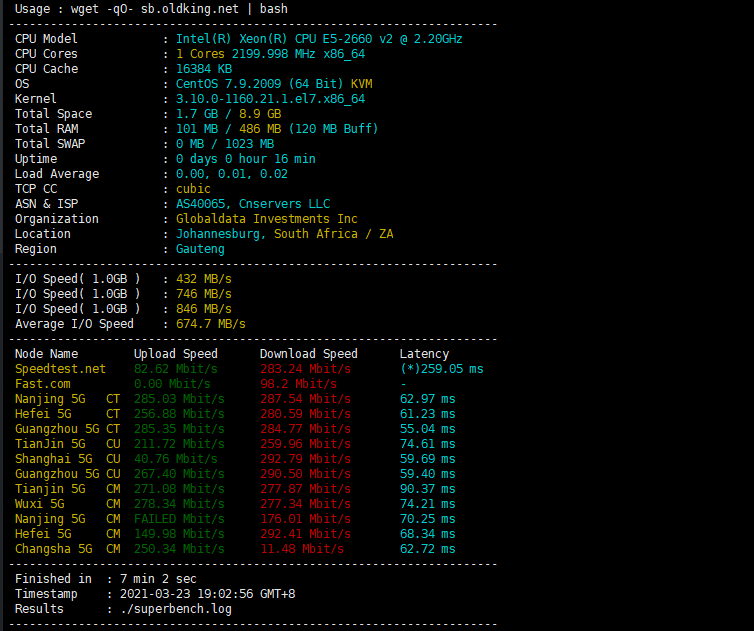Image resolution: width=754 pixels, height=631 pixels.
Task: Click the Download Speed column header
Action: (x=309, y=354)
